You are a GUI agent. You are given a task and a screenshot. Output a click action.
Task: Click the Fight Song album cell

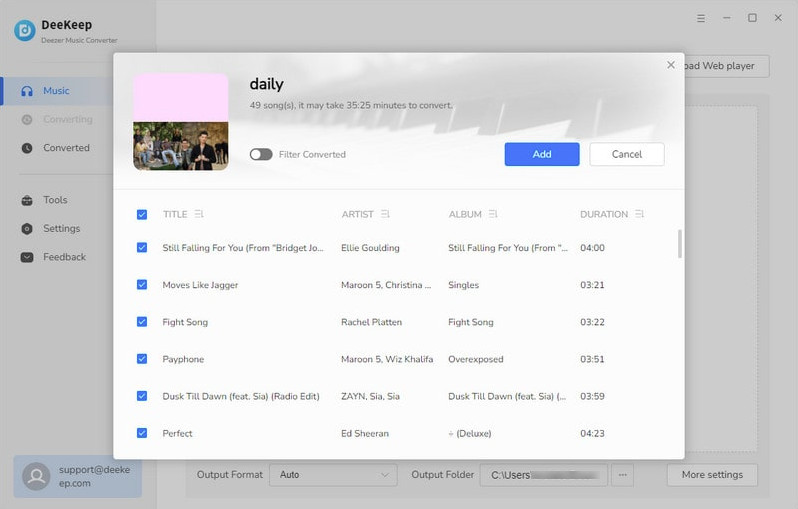tap(470, 322)
